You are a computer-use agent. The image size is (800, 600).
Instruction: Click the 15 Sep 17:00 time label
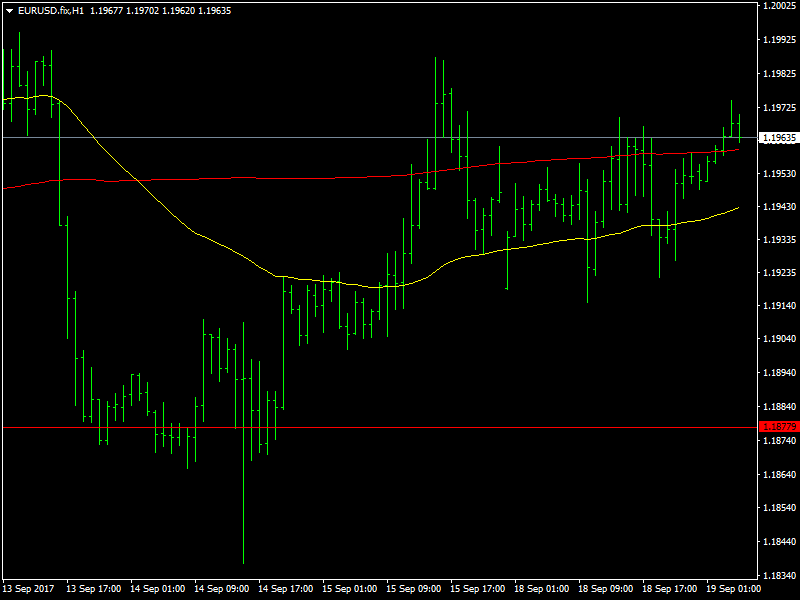tap(478, 589)
